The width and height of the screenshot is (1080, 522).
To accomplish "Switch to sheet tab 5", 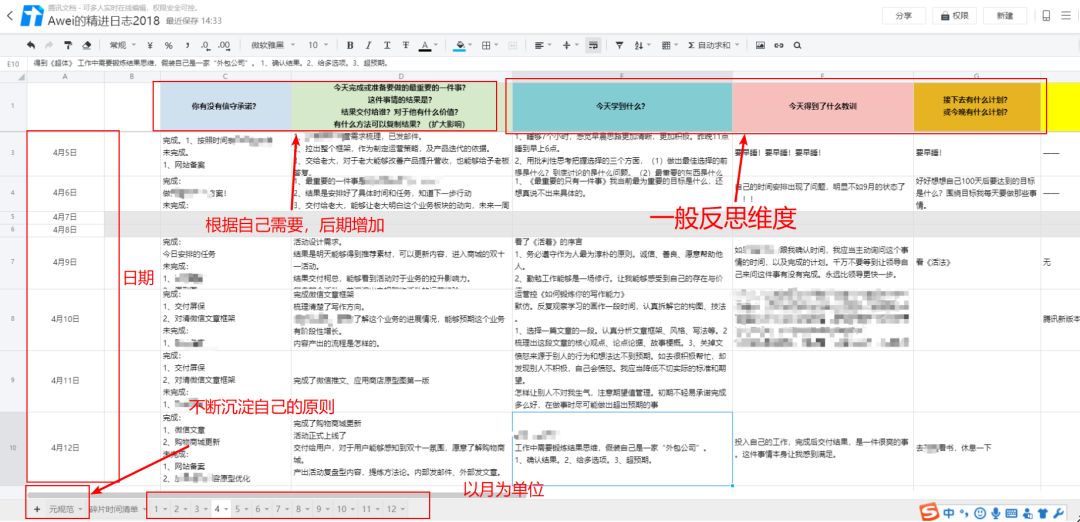I will point(240,509).
